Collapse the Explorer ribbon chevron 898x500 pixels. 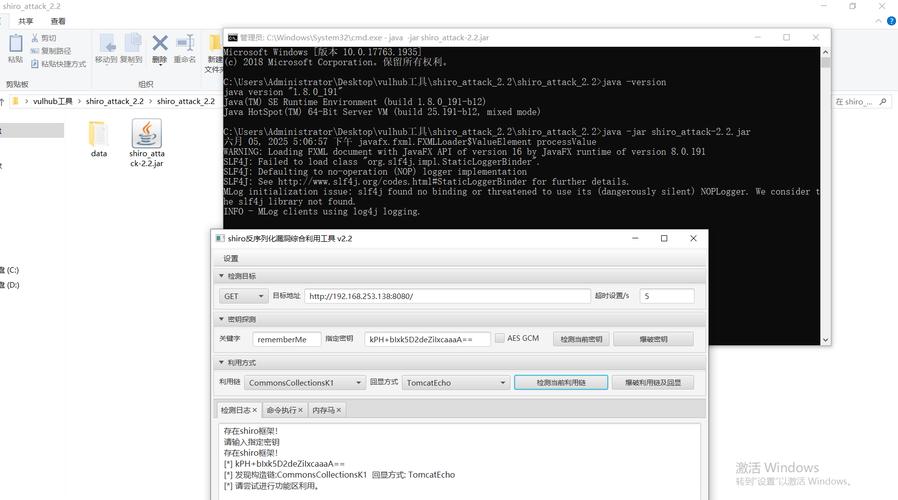click(878, 21)
